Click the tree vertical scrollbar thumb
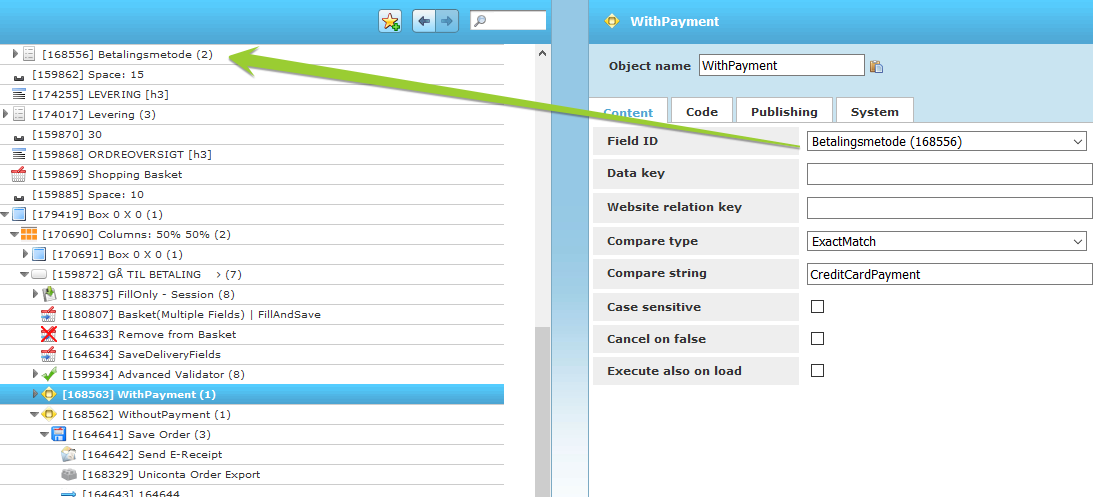Screen dimensions: 1093x497 542,411
